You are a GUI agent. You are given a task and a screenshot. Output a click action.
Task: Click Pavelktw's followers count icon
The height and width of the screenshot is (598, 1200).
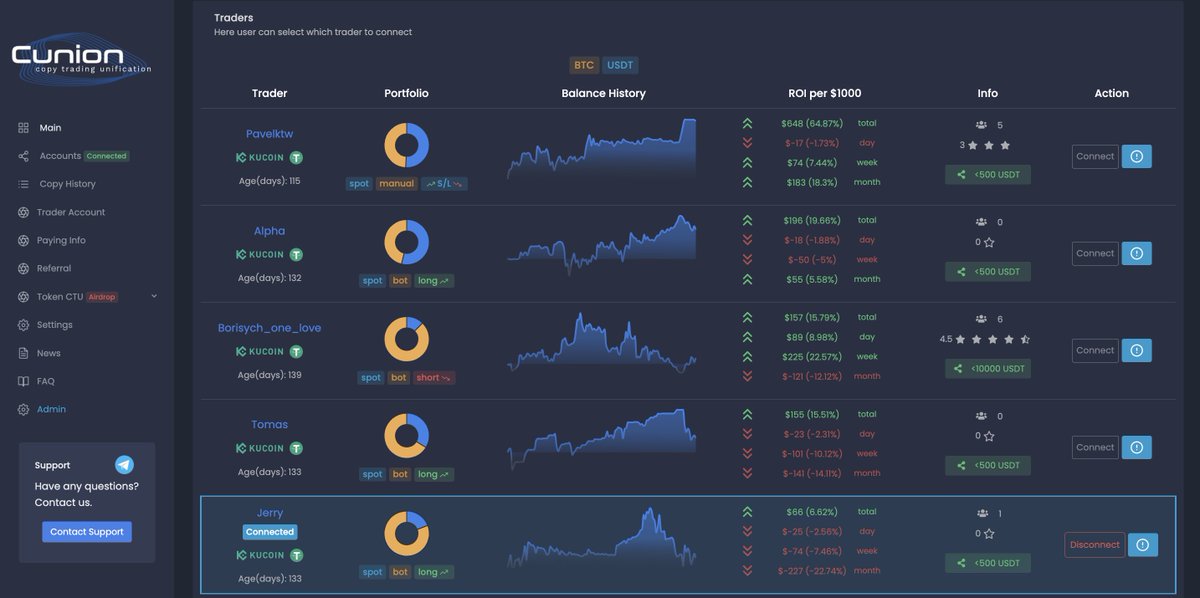[981, 125]
